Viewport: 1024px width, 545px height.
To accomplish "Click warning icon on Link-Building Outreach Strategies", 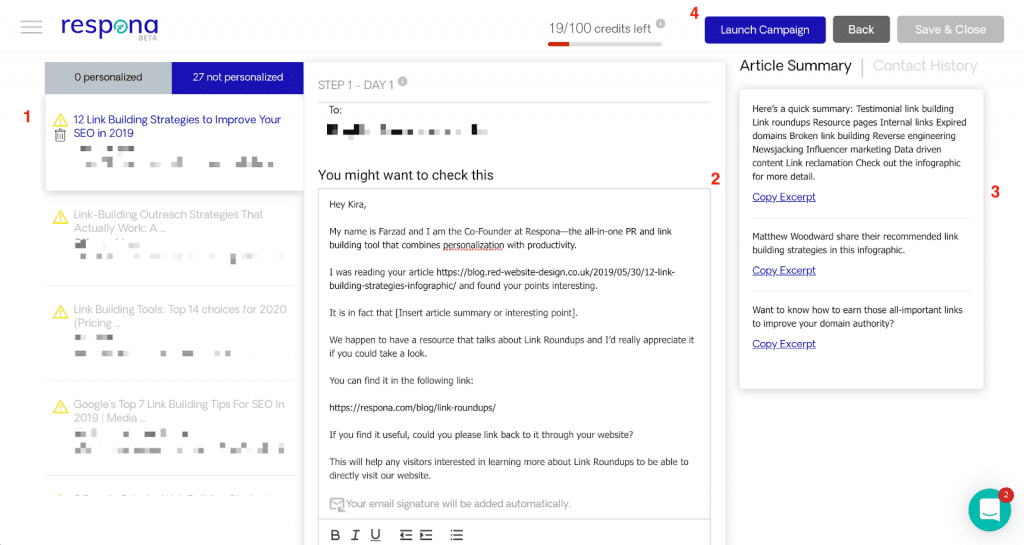I will tap(60, 217).
